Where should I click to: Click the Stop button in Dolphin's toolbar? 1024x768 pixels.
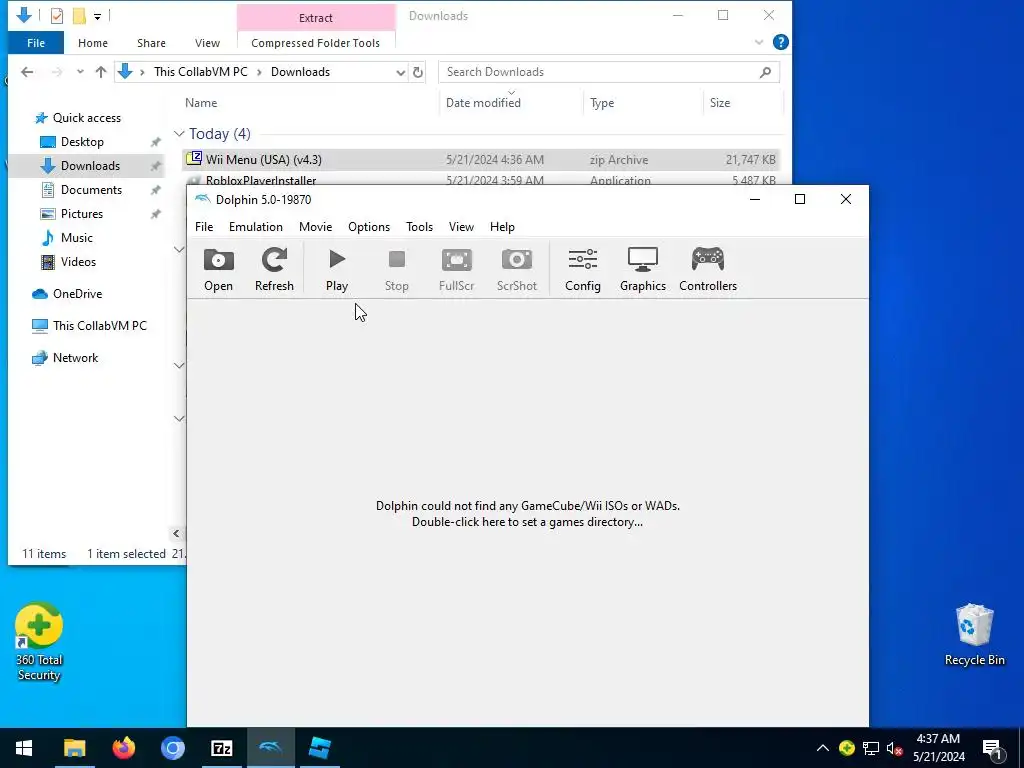coord(396,269)
